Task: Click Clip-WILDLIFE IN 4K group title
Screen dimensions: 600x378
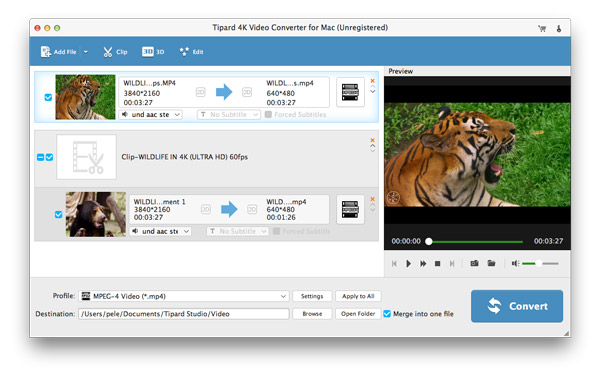Action: (x=184, y=157)
